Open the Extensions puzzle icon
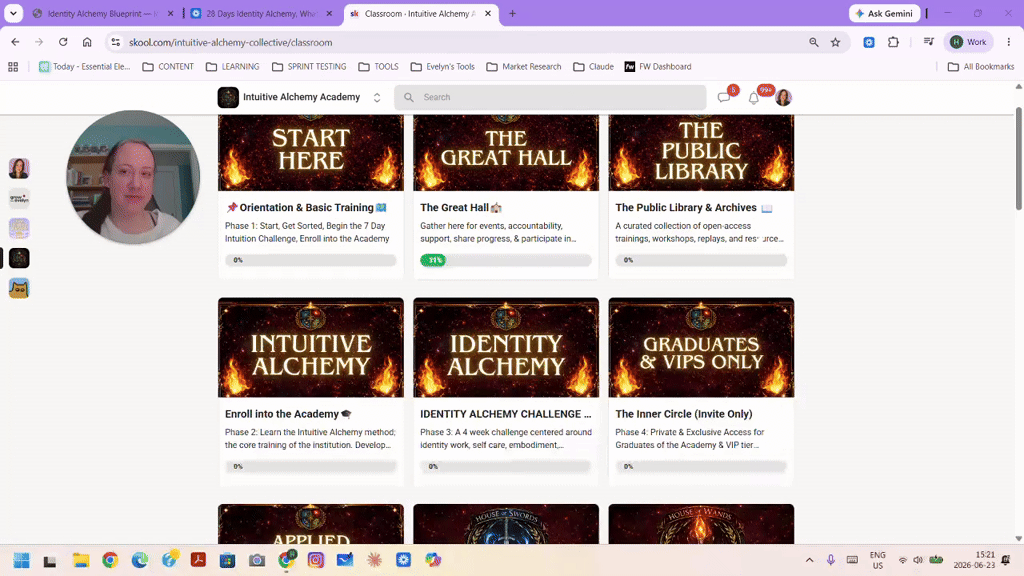Image resolution: width=1024 pixels, height=576 pixels. [x=893, y=42]
